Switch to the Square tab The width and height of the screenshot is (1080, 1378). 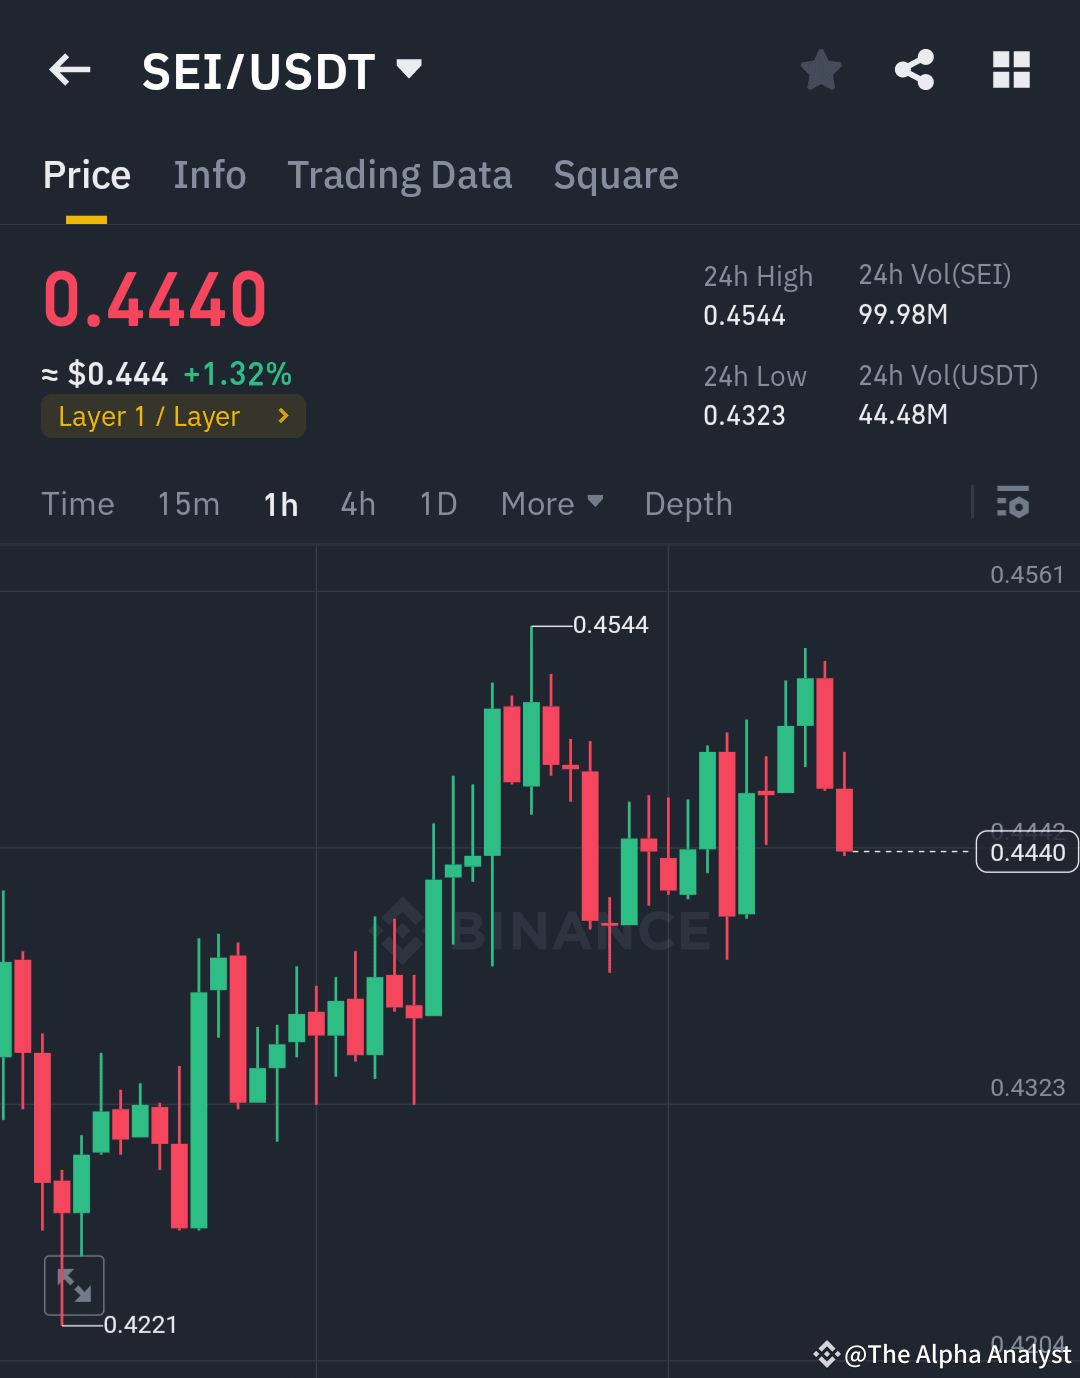click(x=615, y=175)
